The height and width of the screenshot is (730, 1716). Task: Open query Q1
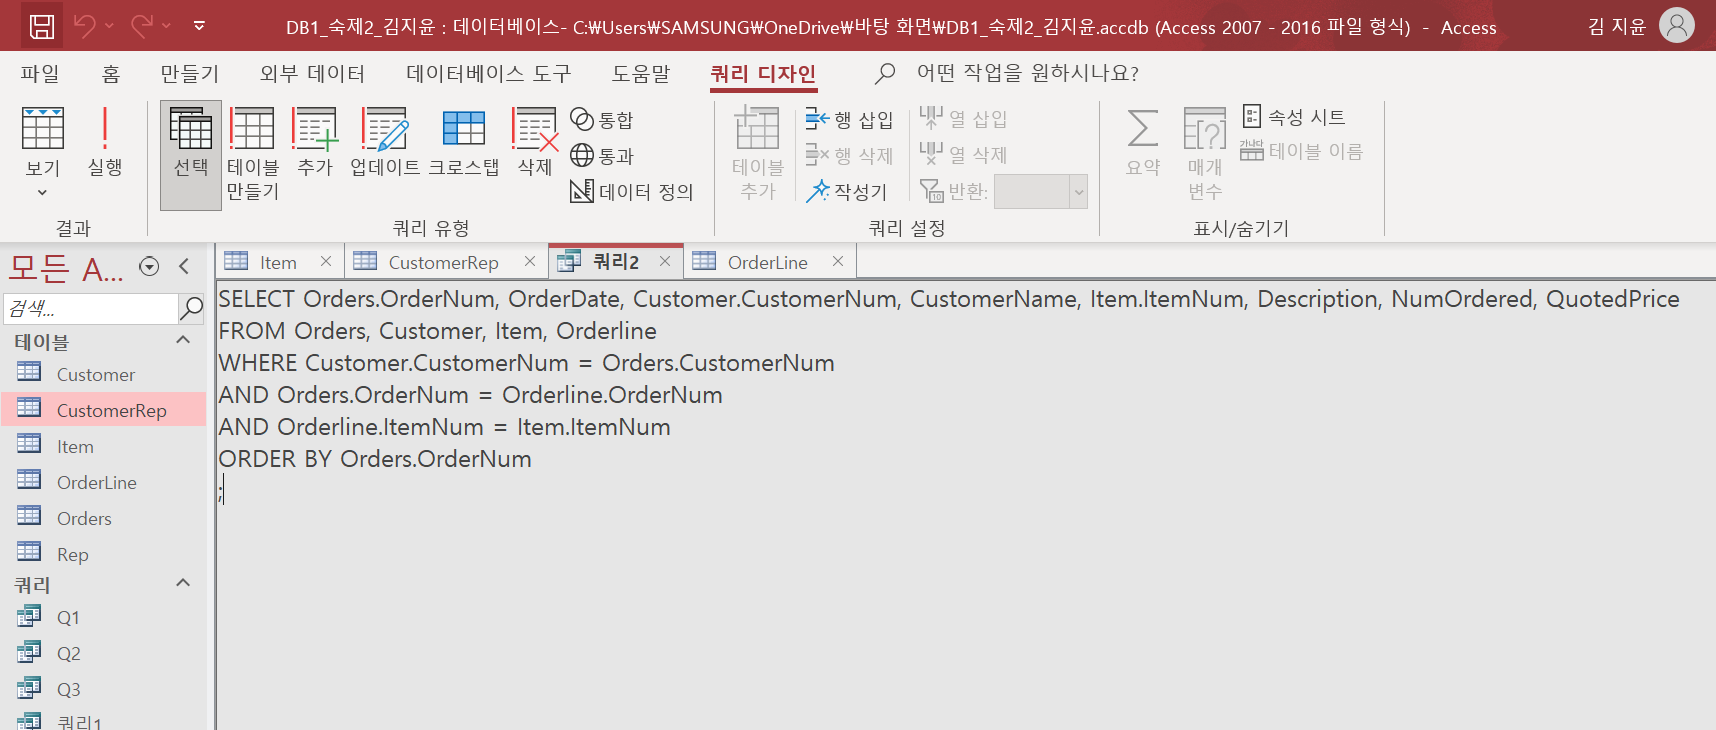pyautogui.click(x=103, y=617)
